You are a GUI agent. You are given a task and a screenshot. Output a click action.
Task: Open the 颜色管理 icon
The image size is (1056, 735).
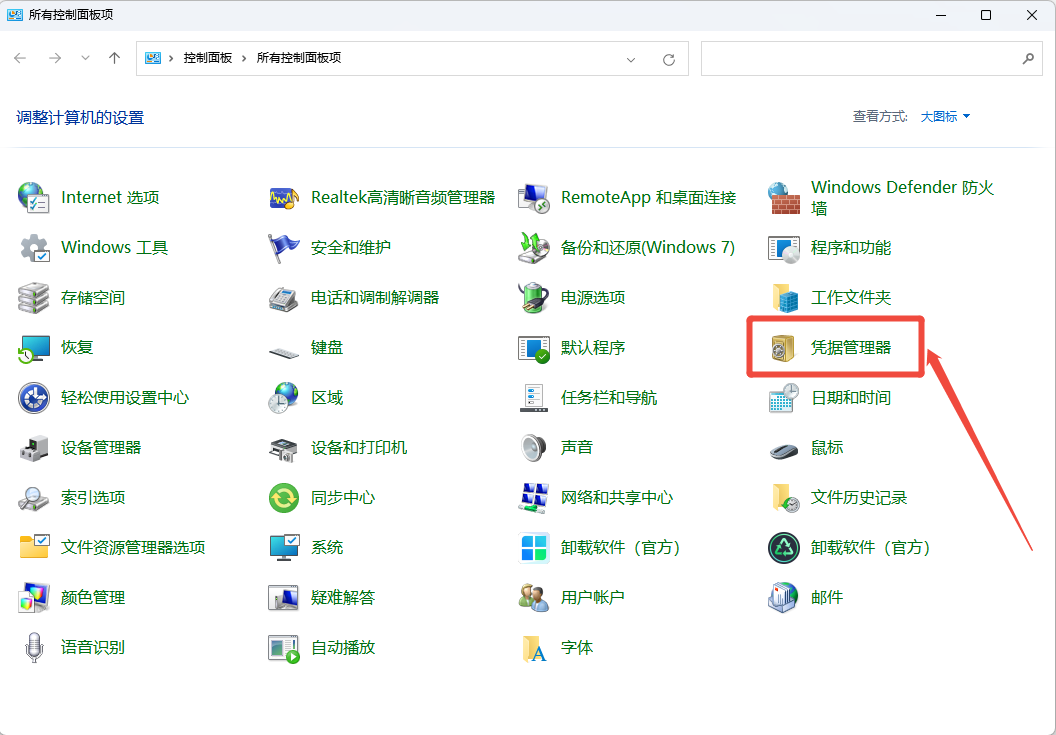pyautogui.click(x=34, y=598)
